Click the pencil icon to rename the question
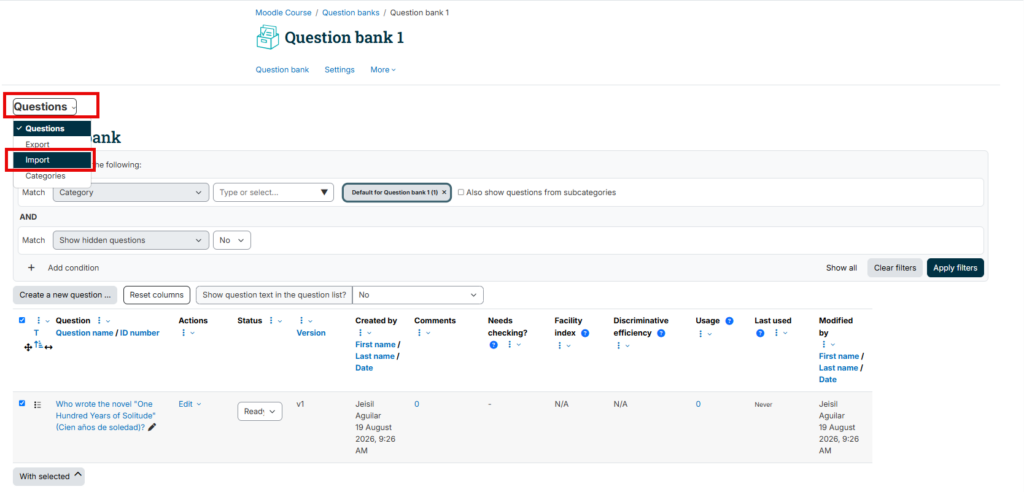Screen dimensions: 1024x492 pyautogui.click(x=152, y=427)
